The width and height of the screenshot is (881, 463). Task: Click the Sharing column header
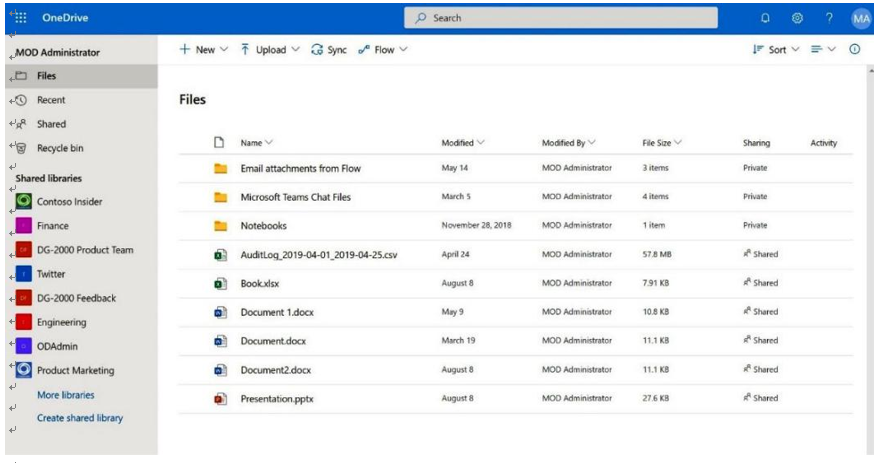756,143
